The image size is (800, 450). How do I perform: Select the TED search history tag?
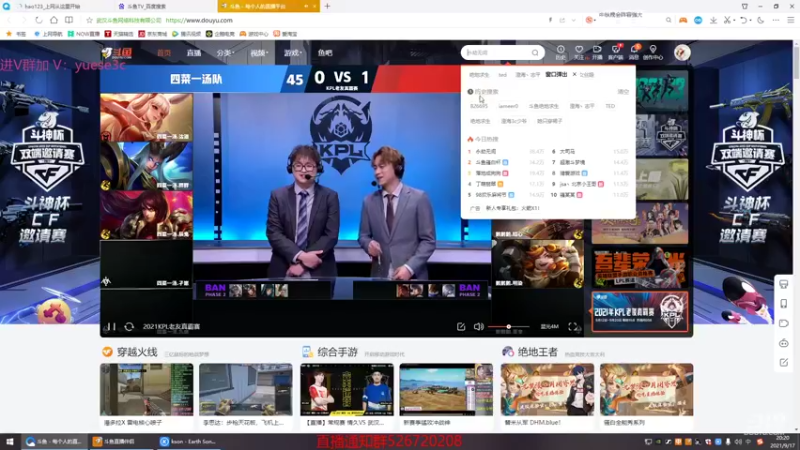coord(610,106)
